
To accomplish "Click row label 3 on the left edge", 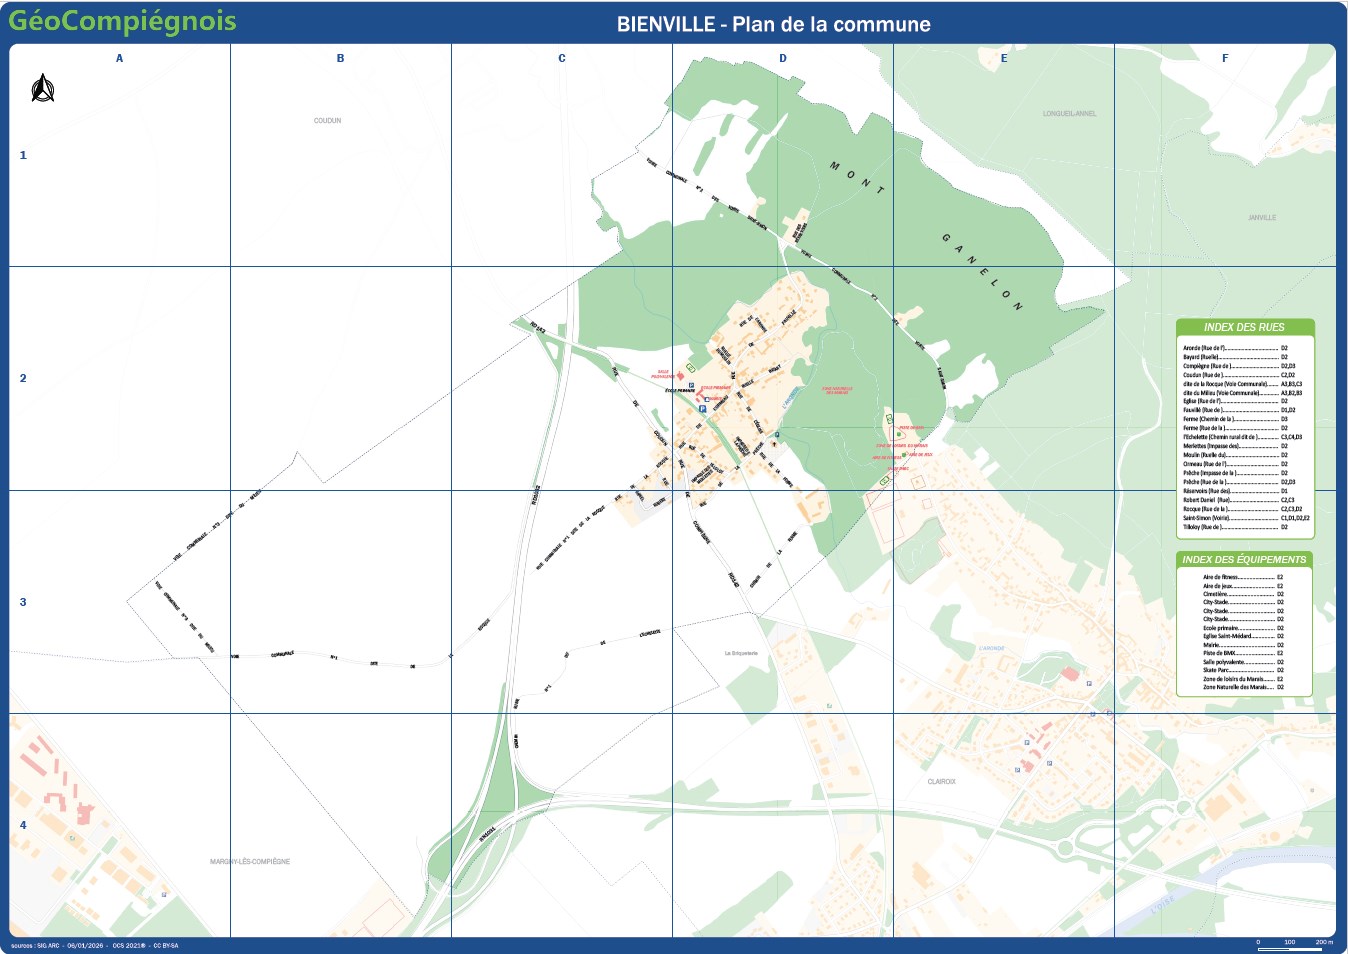I will pyautogui.click(x=23, y=602).
